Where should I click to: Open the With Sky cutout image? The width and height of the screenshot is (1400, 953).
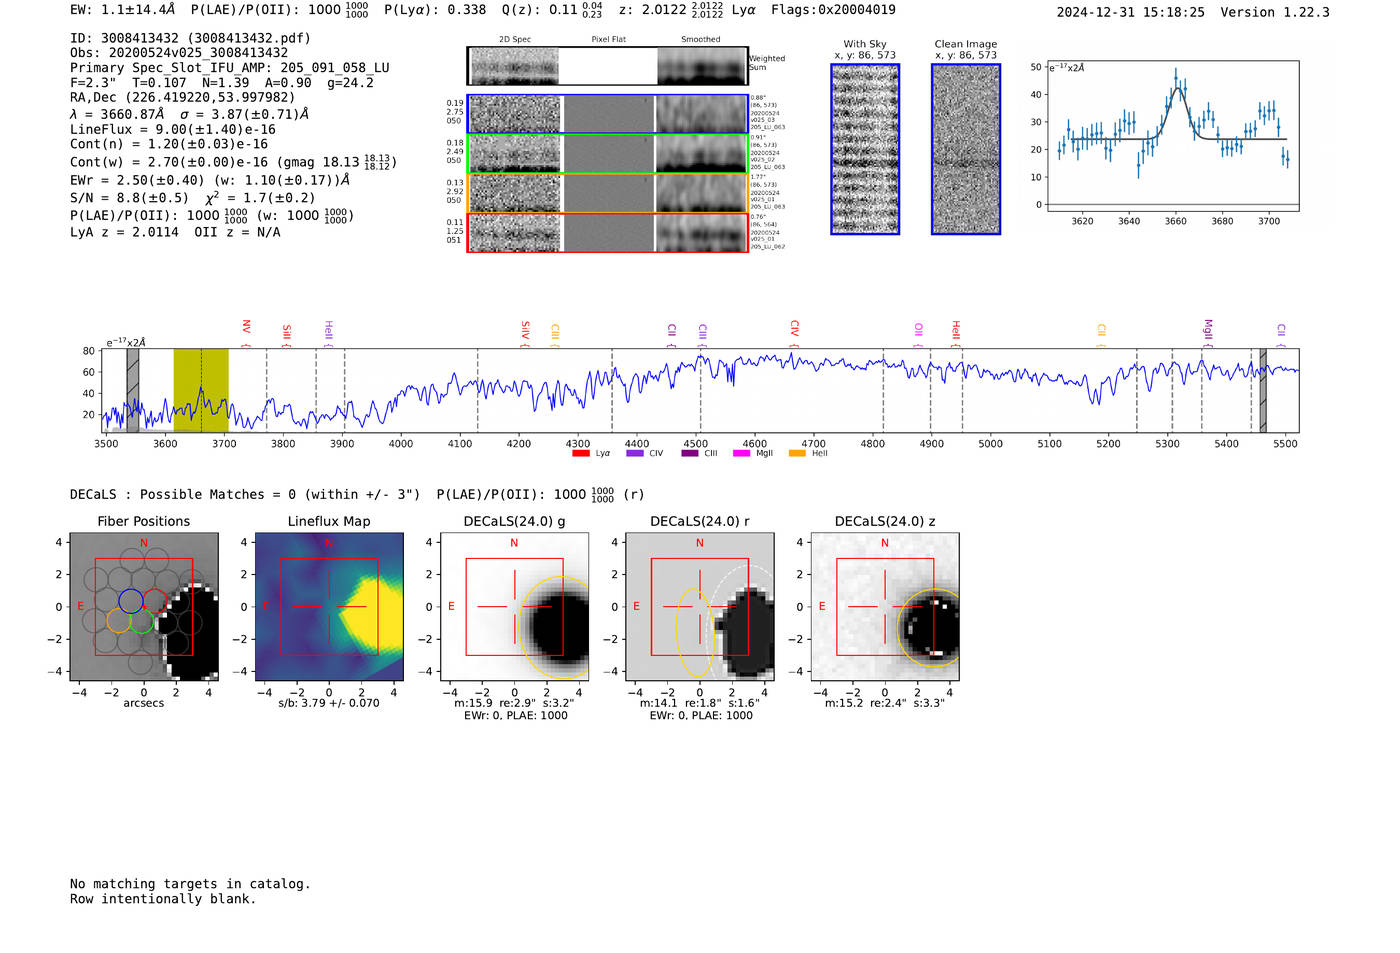click(865, 149)
